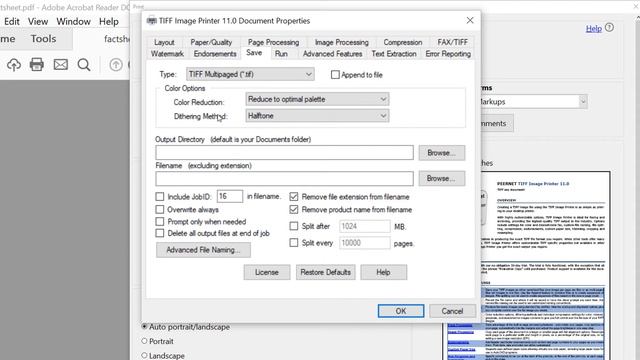Image resolution: width=640 pixels, height=360 pixels.
Task: Enable the Overwrite always checkbox
Action: [160, 209]
